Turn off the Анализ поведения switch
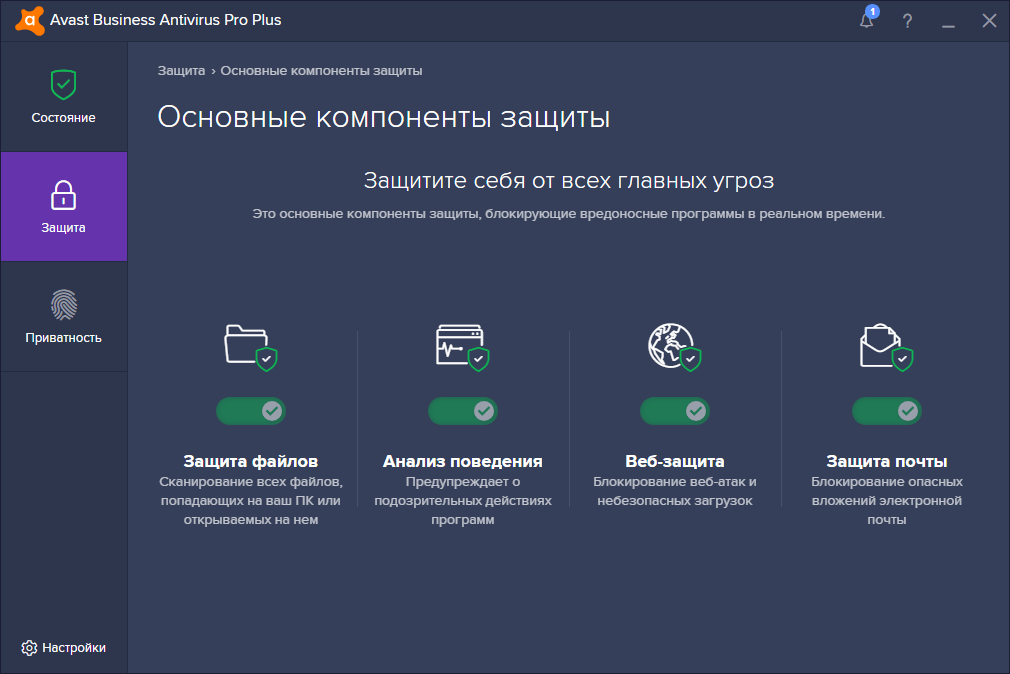 click(x=461, y=411)
